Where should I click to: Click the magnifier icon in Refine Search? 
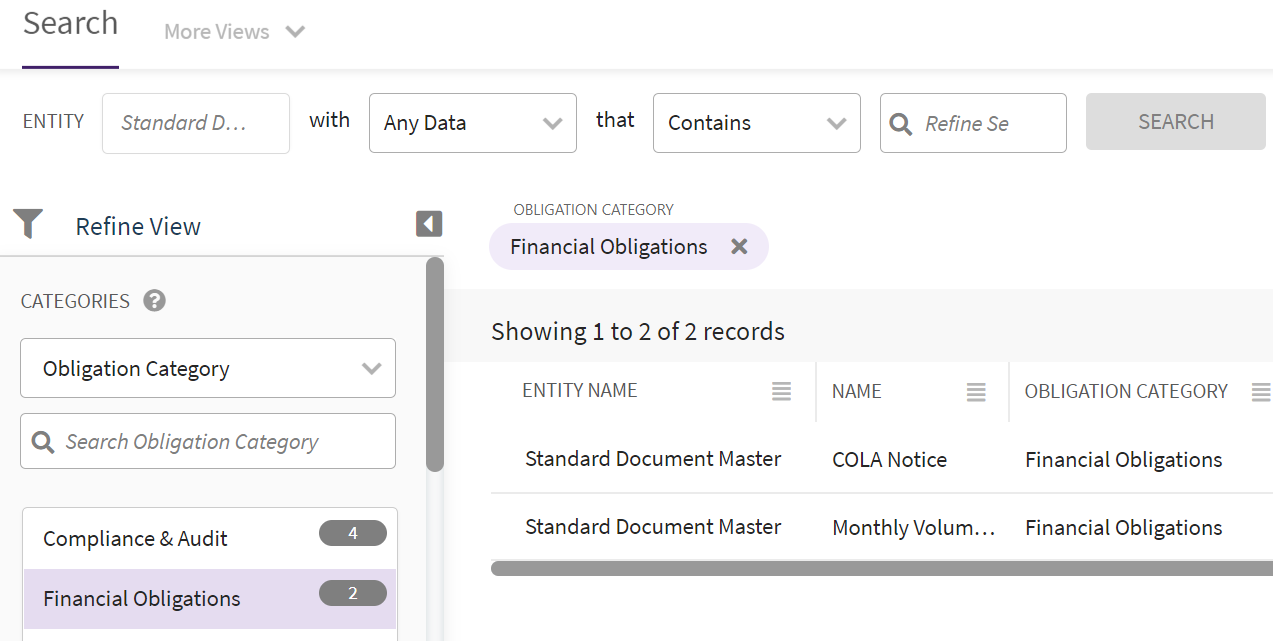pyautogui.click(x=901, y=124)
